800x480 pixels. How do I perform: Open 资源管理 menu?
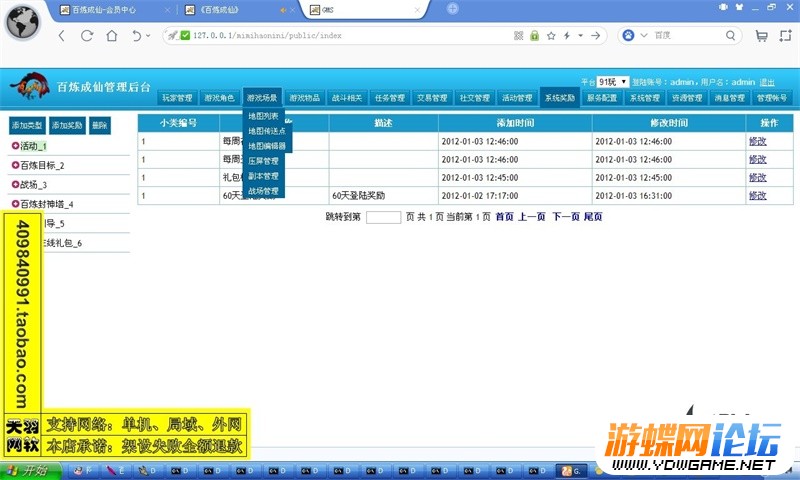click(687, 98)
